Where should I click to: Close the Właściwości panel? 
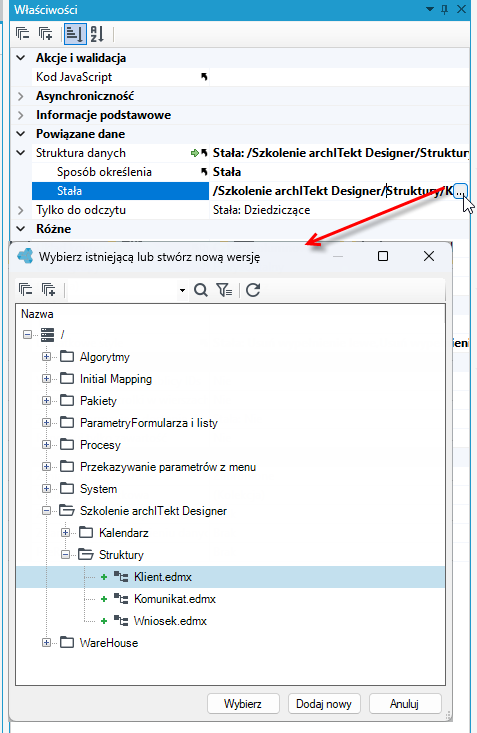[461, 9]
